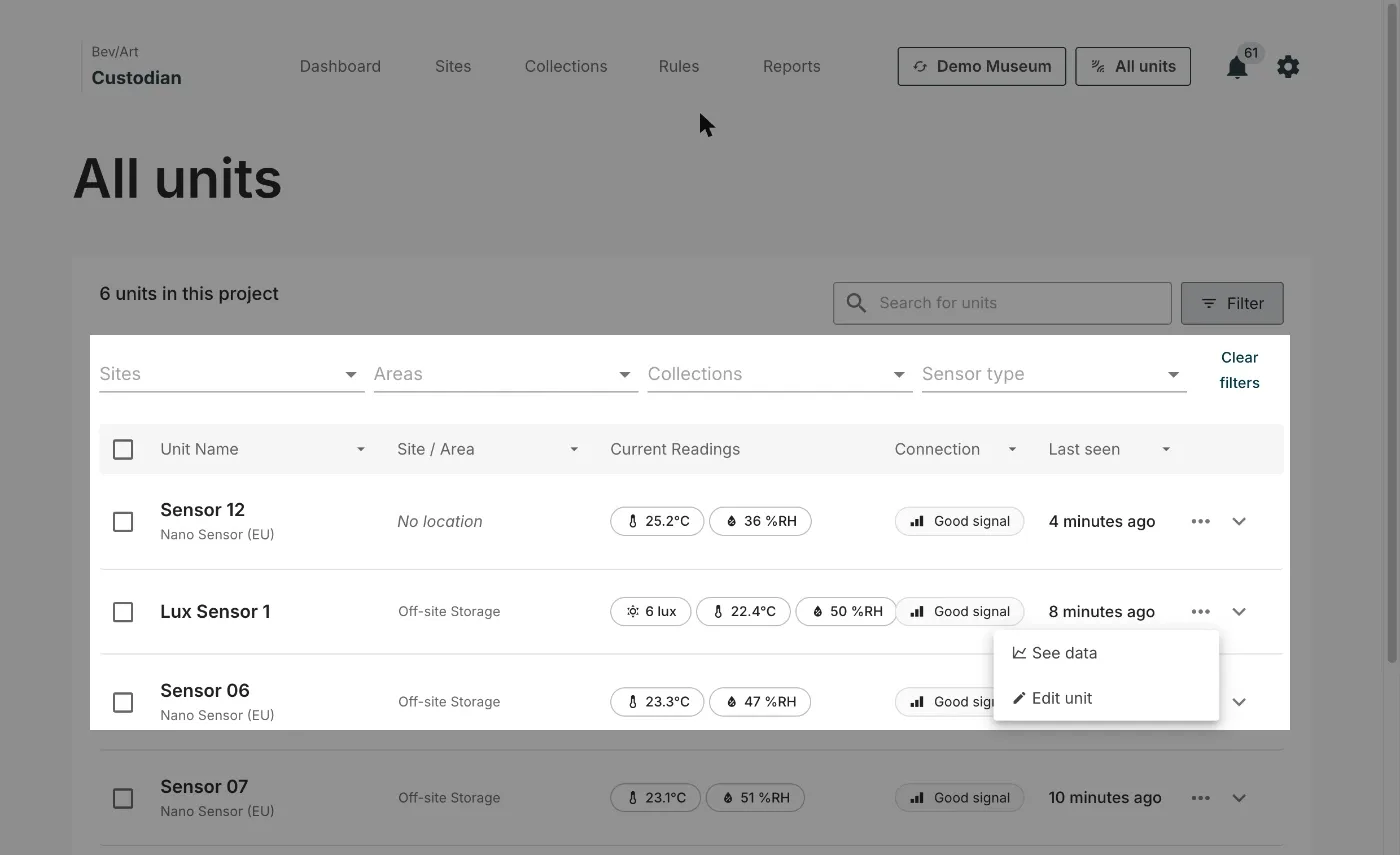This screenshot has width=1400, height=855.
Task: Click the 6 lux light reading chip
Action: tap(650, 611)
